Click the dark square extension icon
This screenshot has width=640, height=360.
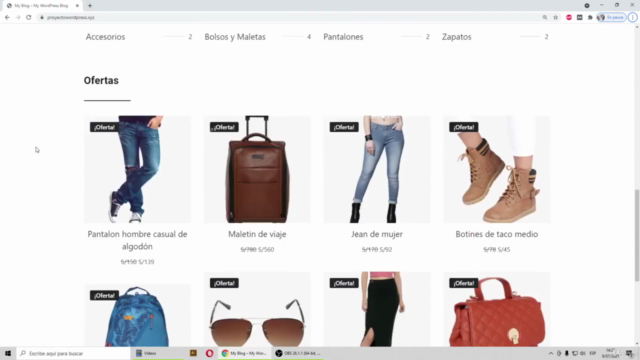coord(580,18)
